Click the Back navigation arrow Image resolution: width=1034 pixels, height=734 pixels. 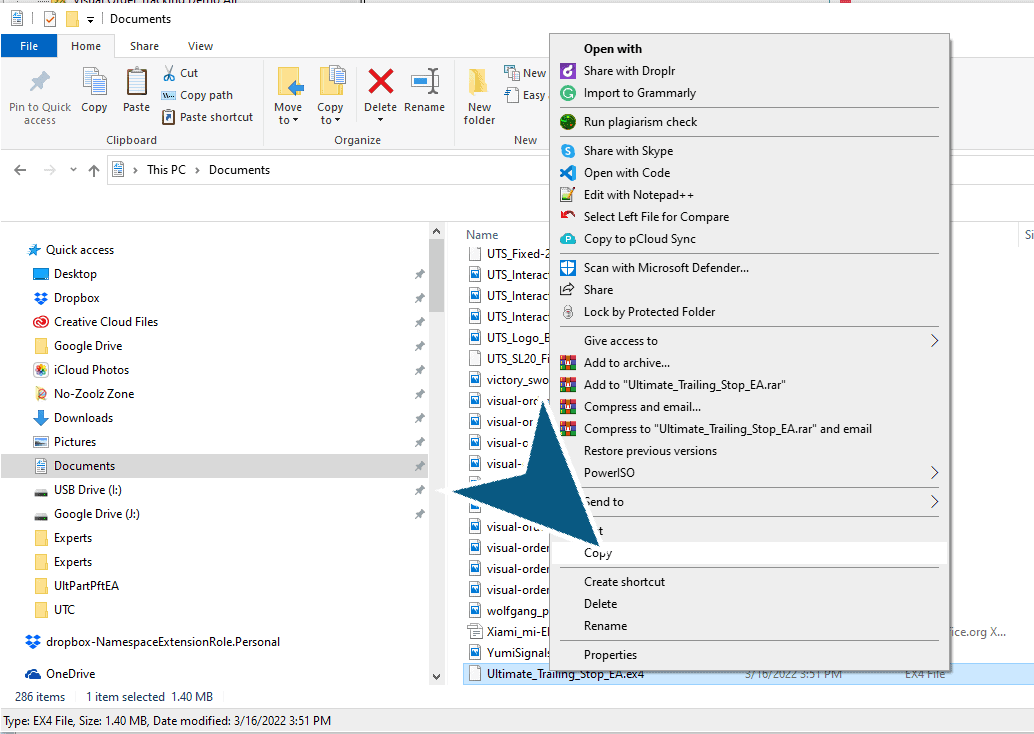click(20, 170)
